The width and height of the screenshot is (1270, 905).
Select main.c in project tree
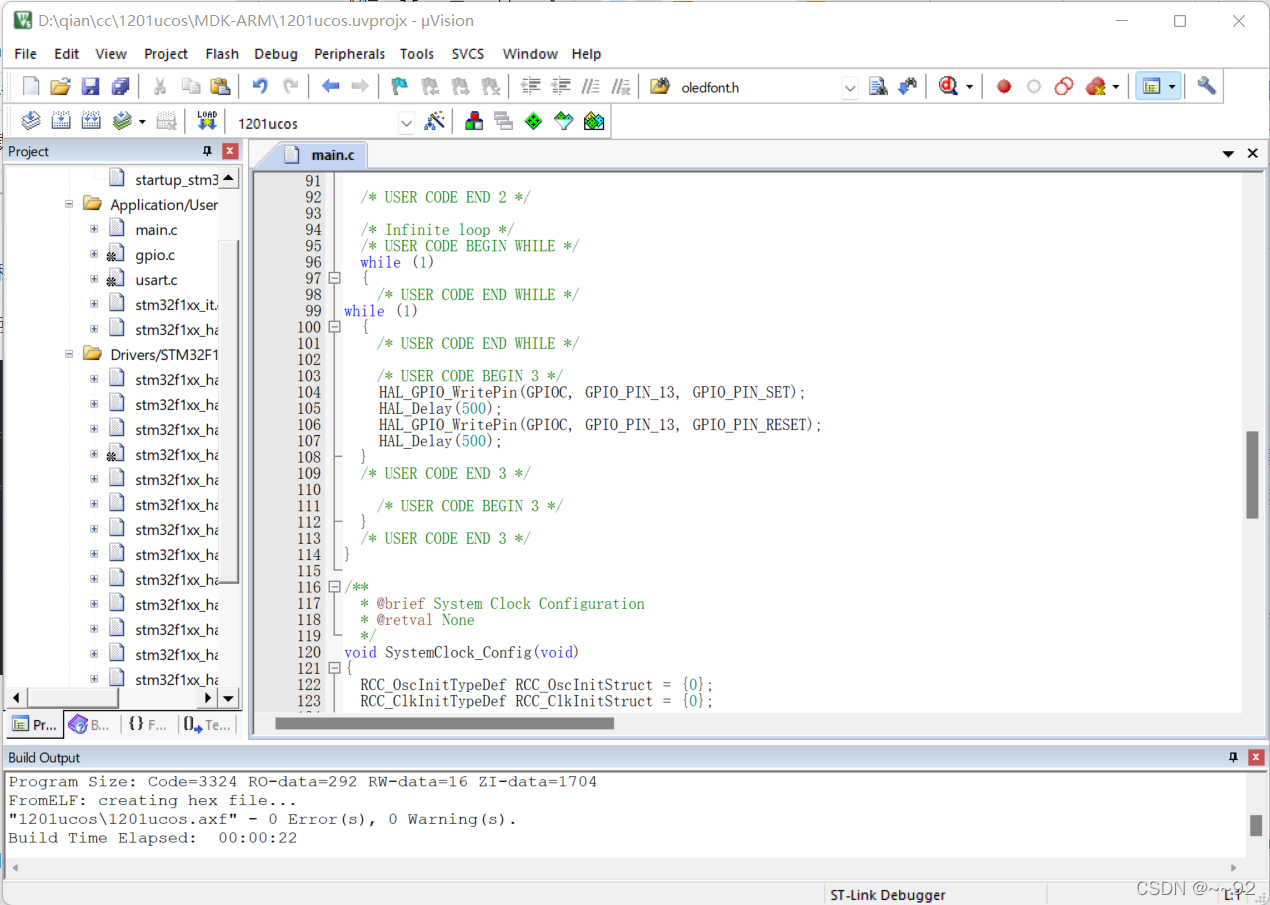(x=156, y=229)
